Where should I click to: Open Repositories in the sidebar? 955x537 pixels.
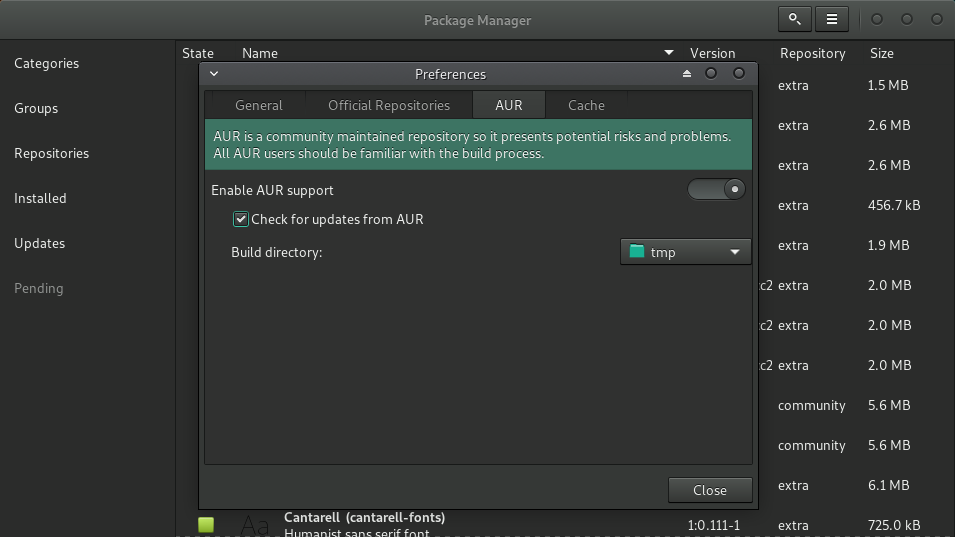pyautogui.click(x=52, y=153)
